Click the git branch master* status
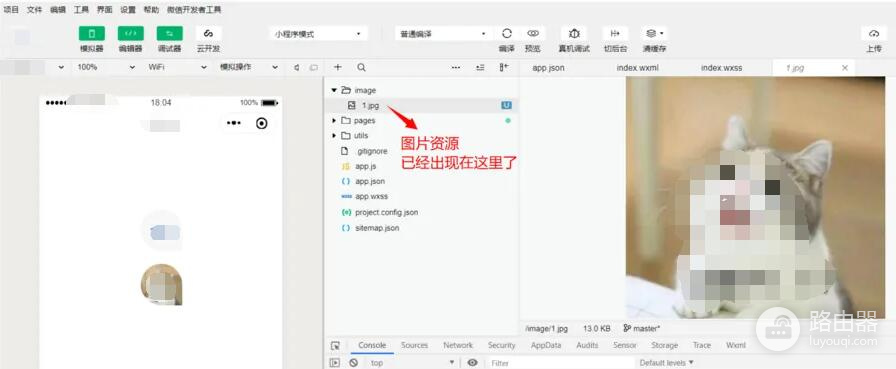This screenshot has width=896, height=369. click(641, 328)
